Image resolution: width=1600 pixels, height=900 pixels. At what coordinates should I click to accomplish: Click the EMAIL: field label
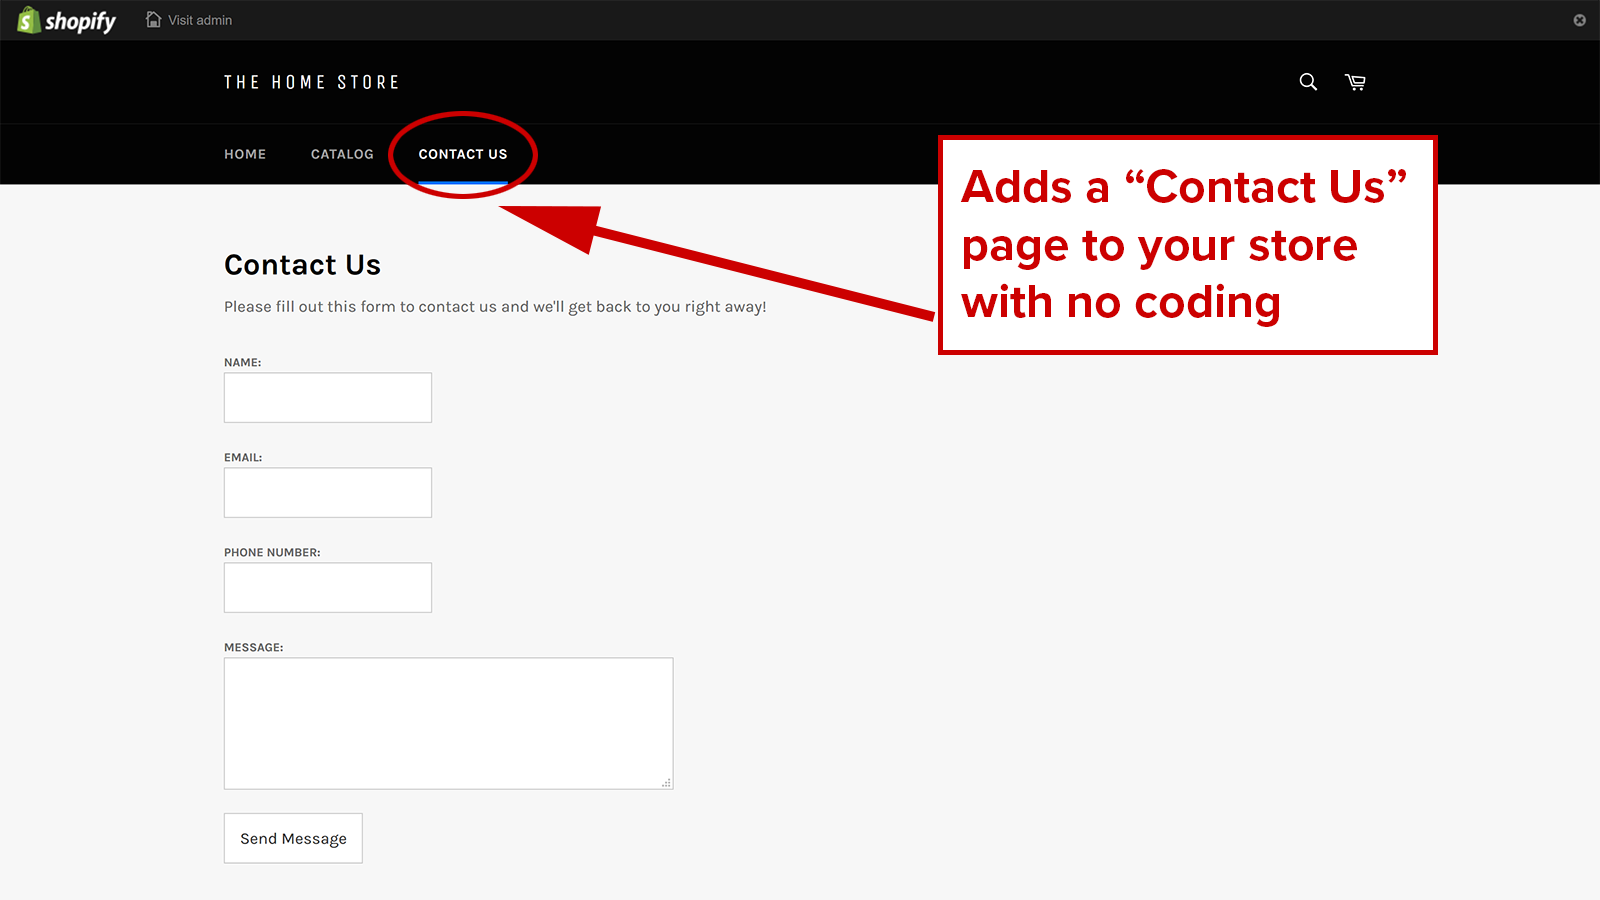(243, 457)
